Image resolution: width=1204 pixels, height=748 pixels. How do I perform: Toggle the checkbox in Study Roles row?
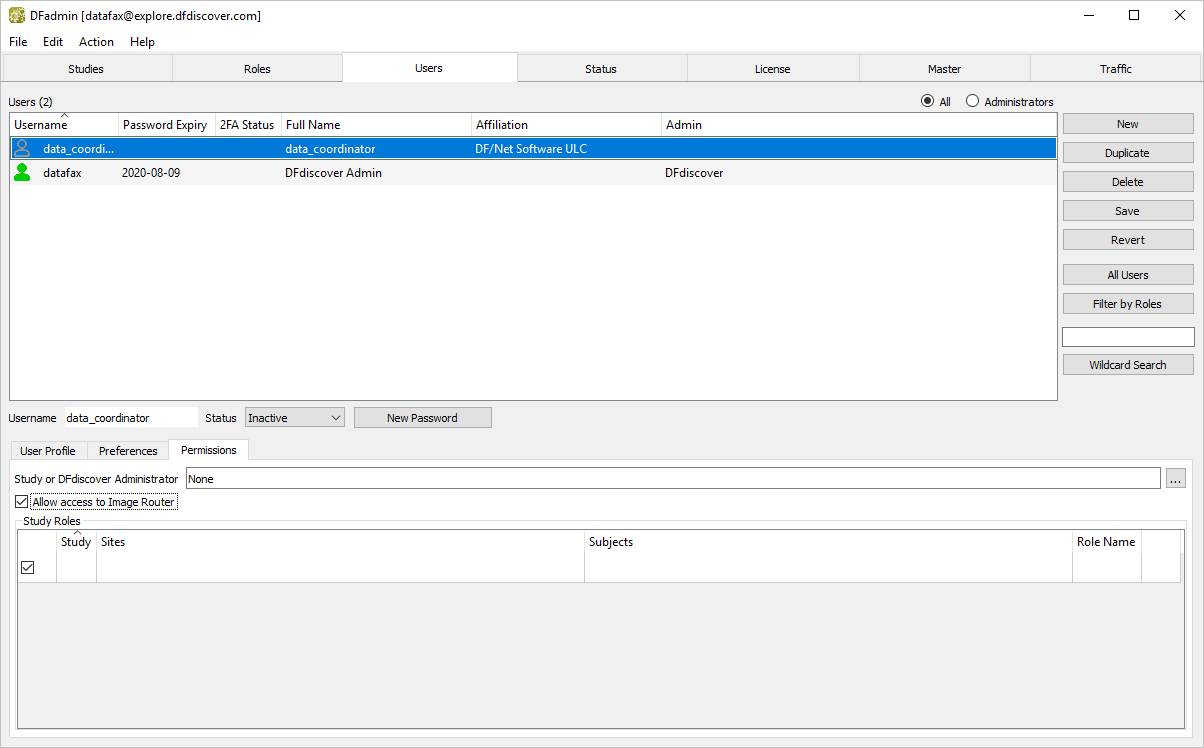[x=28, y=568]
